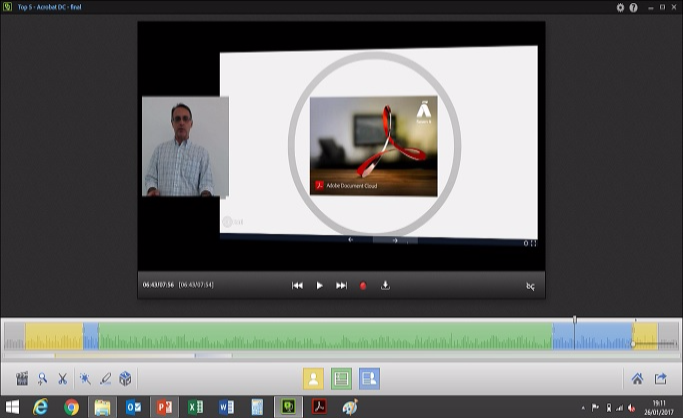Viewport: 683px width, 418px height.
Task: Click the network signal tray icon
Action: pos(619,408)
